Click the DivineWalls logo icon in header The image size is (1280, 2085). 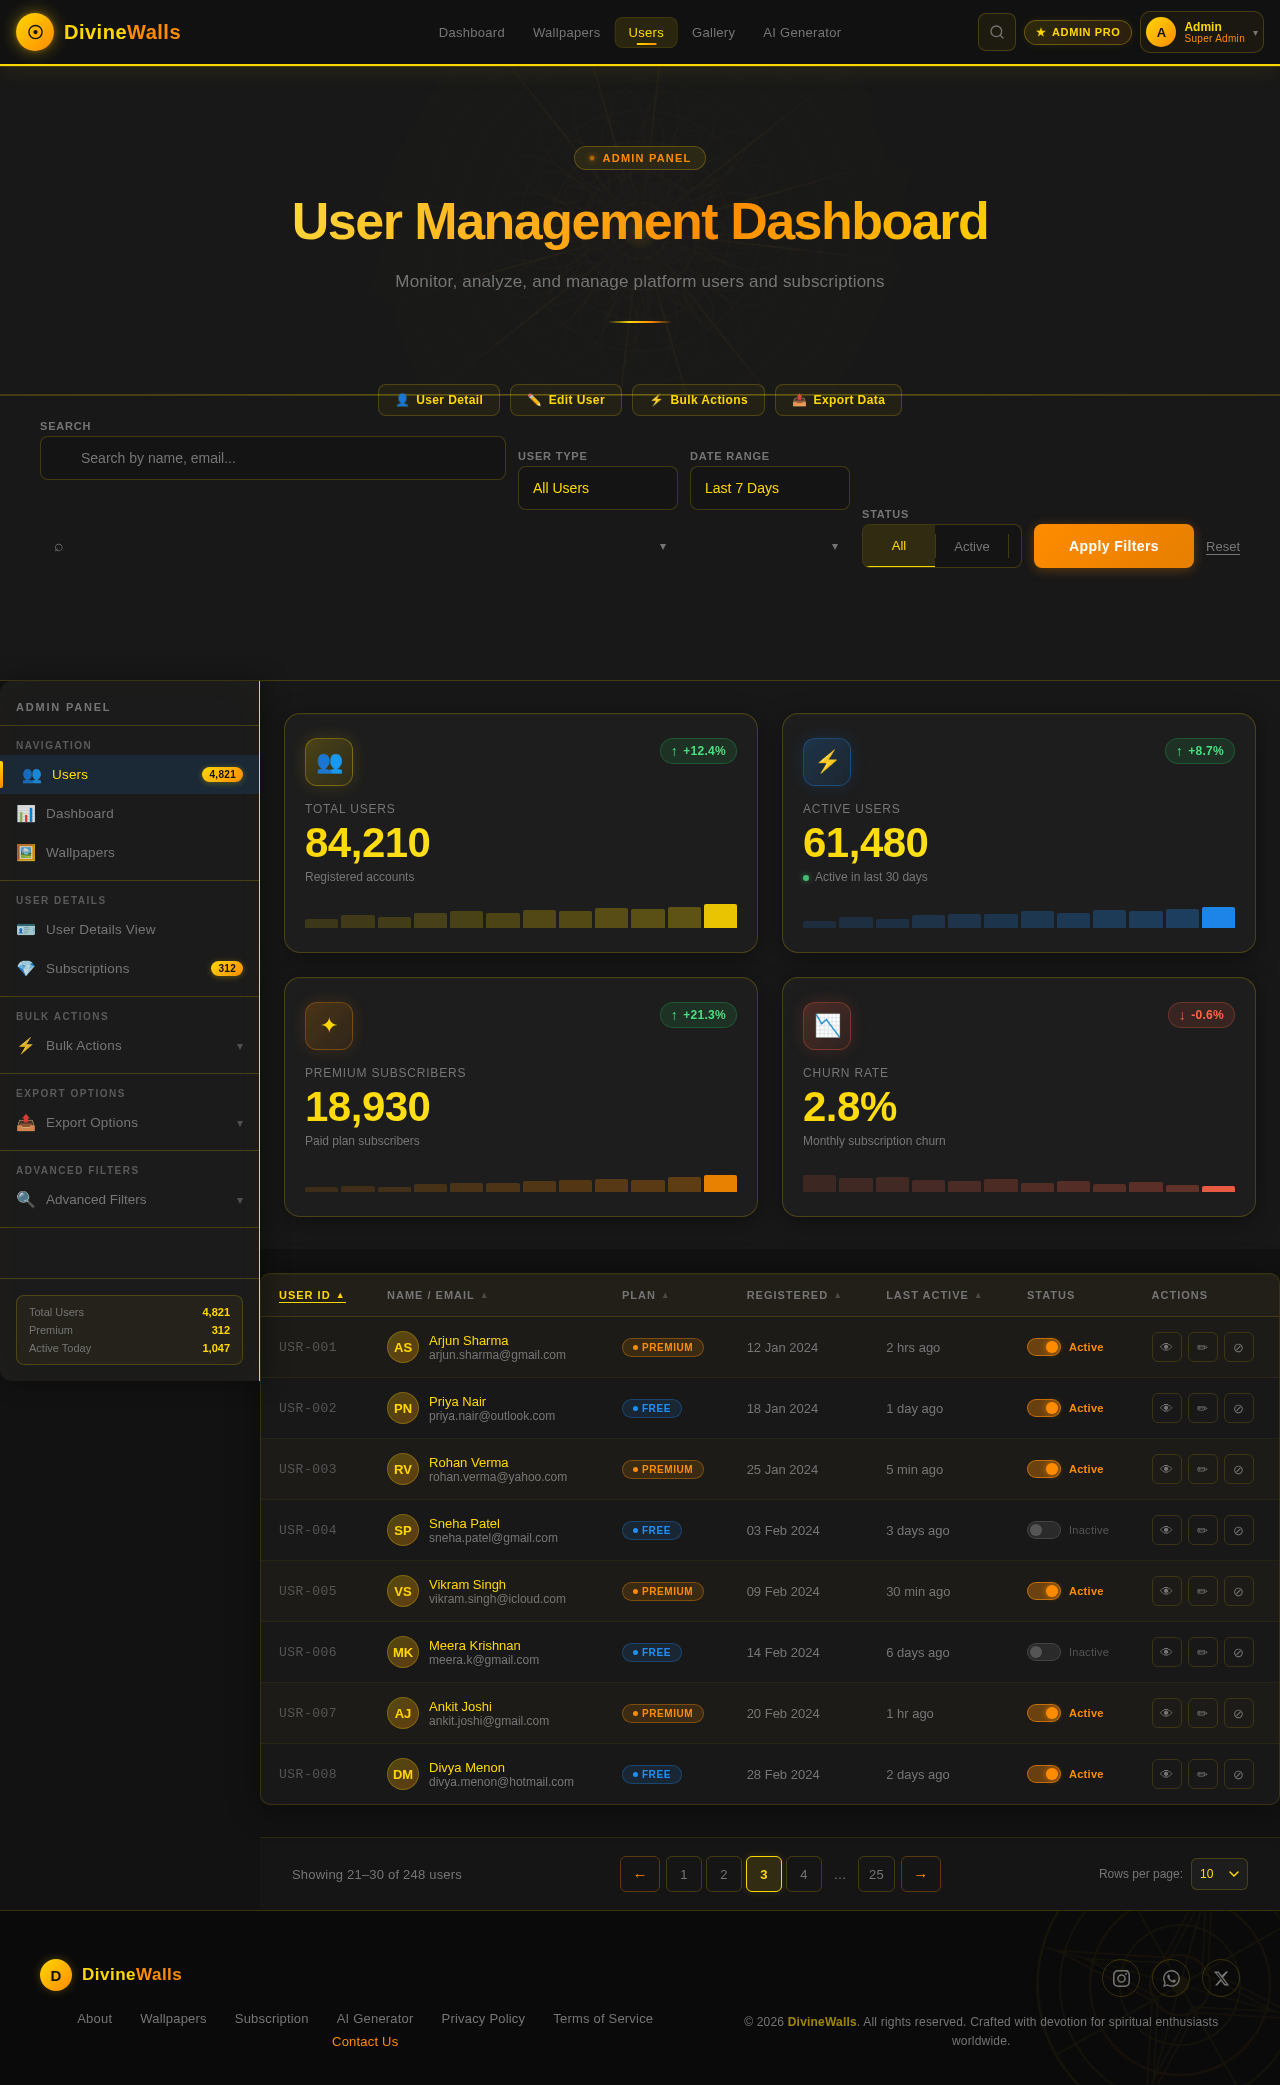coord(35,32)
